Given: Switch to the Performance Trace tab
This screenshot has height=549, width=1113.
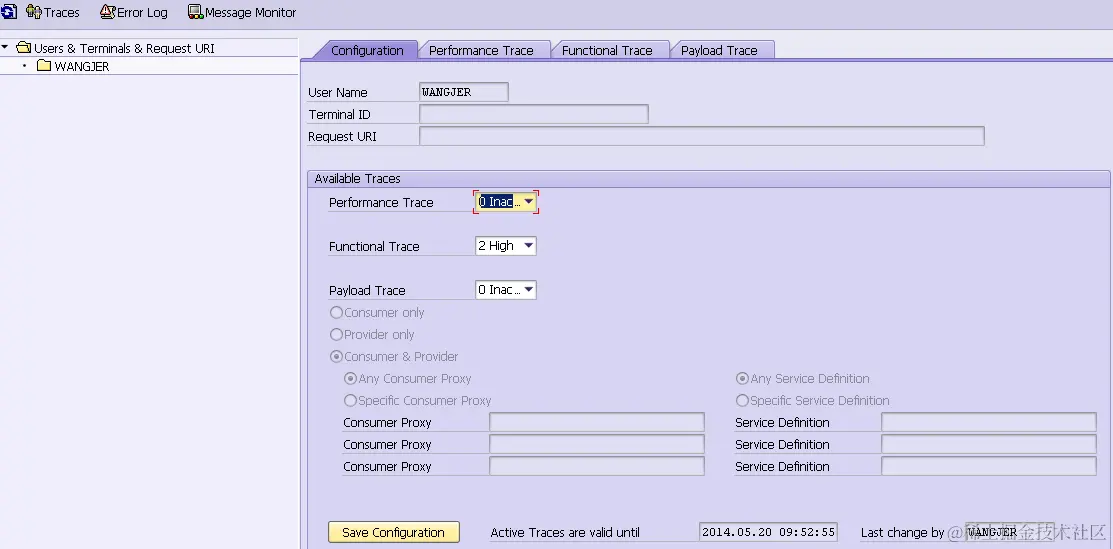Looking at the screenshot, I should point(481,50).
